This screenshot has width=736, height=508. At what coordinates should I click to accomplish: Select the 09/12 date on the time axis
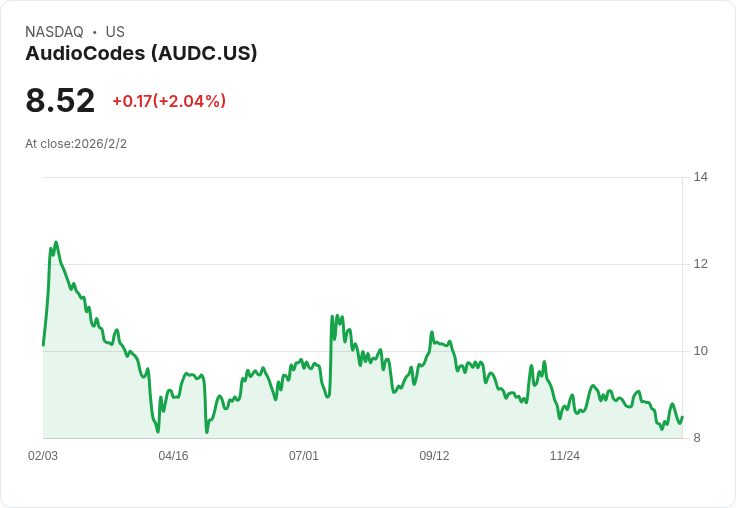(x=434, y=456)
